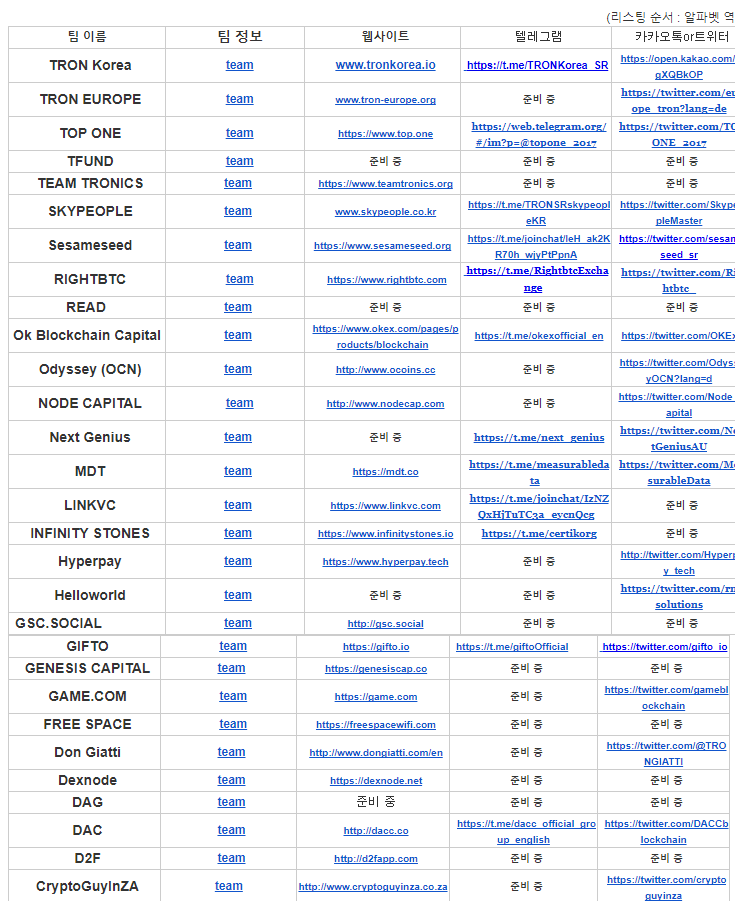Open the team link for GIFTO
The width and height of the screenshot is (735, 901).
coord(233,646)
